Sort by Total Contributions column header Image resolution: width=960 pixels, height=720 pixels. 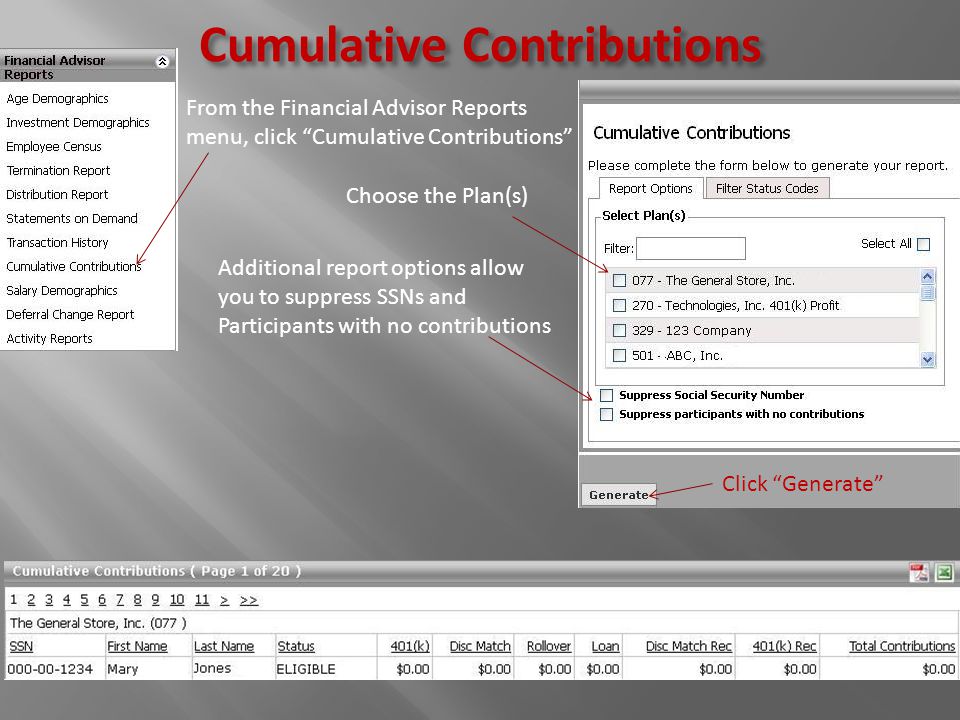point(902,647)
